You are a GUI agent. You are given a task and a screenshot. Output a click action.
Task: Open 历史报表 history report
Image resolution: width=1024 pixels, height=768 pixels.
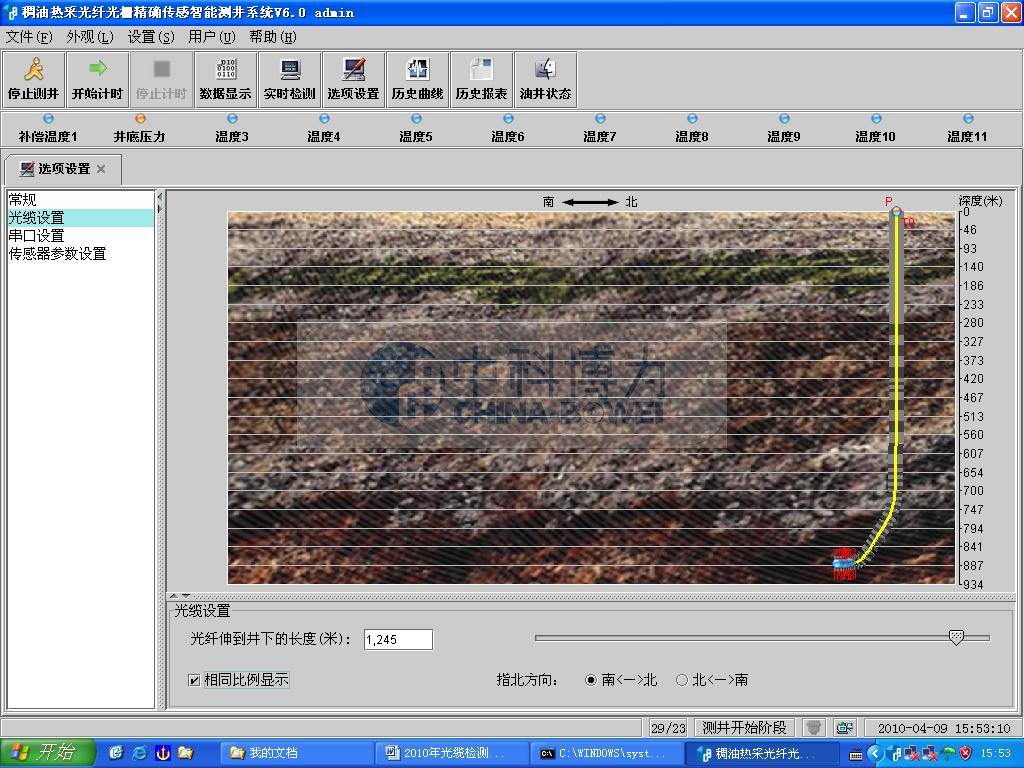481,79
